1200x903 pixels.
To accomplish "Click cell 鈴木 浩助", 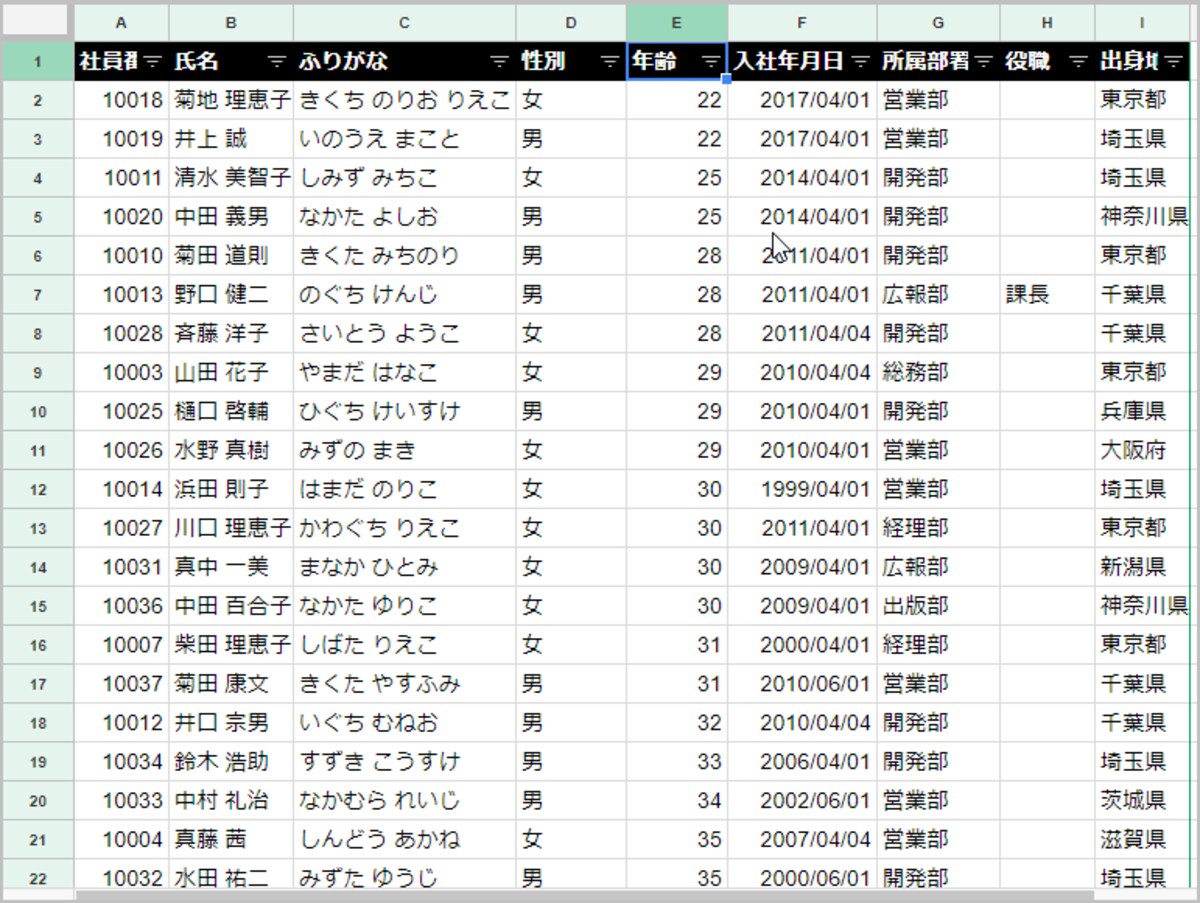I will pyautogui.click(x=231, y=762).
